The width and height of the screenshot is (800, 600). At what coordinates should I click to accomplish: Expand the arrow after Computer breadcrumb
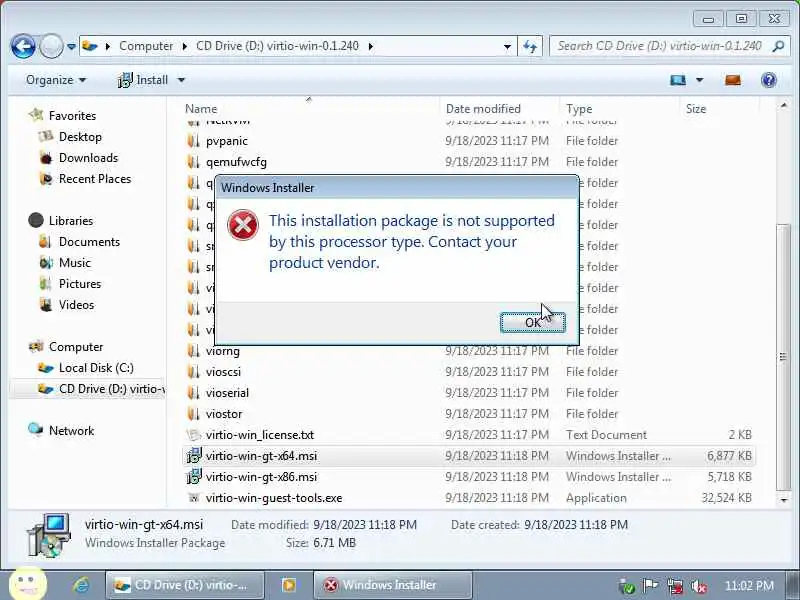185,46
